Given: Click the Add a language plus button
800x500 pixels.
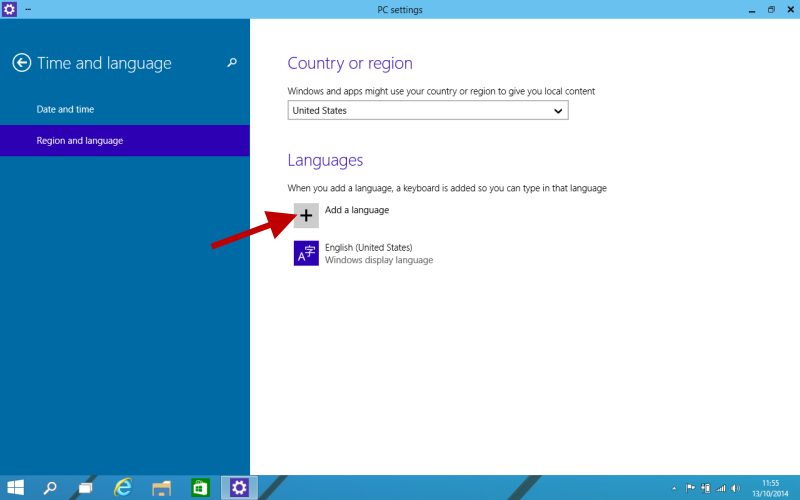Looking at the screenshot, I should [306, 215].
